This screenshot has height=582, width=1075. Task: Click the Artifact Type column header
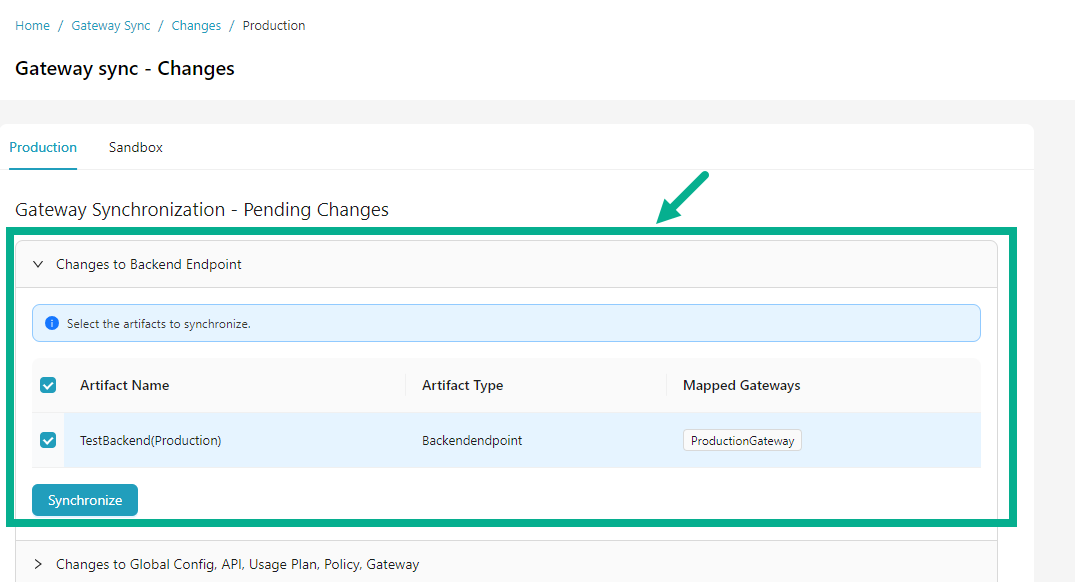(462, 385)
